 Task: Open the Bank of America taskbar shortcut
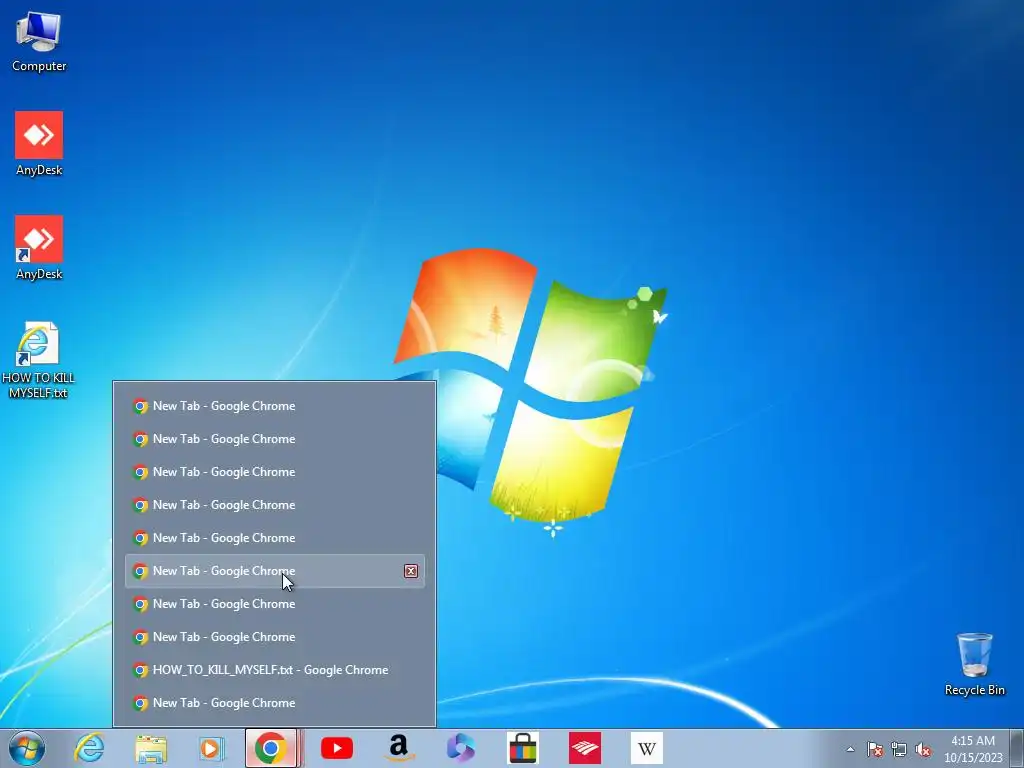[584, 748]
